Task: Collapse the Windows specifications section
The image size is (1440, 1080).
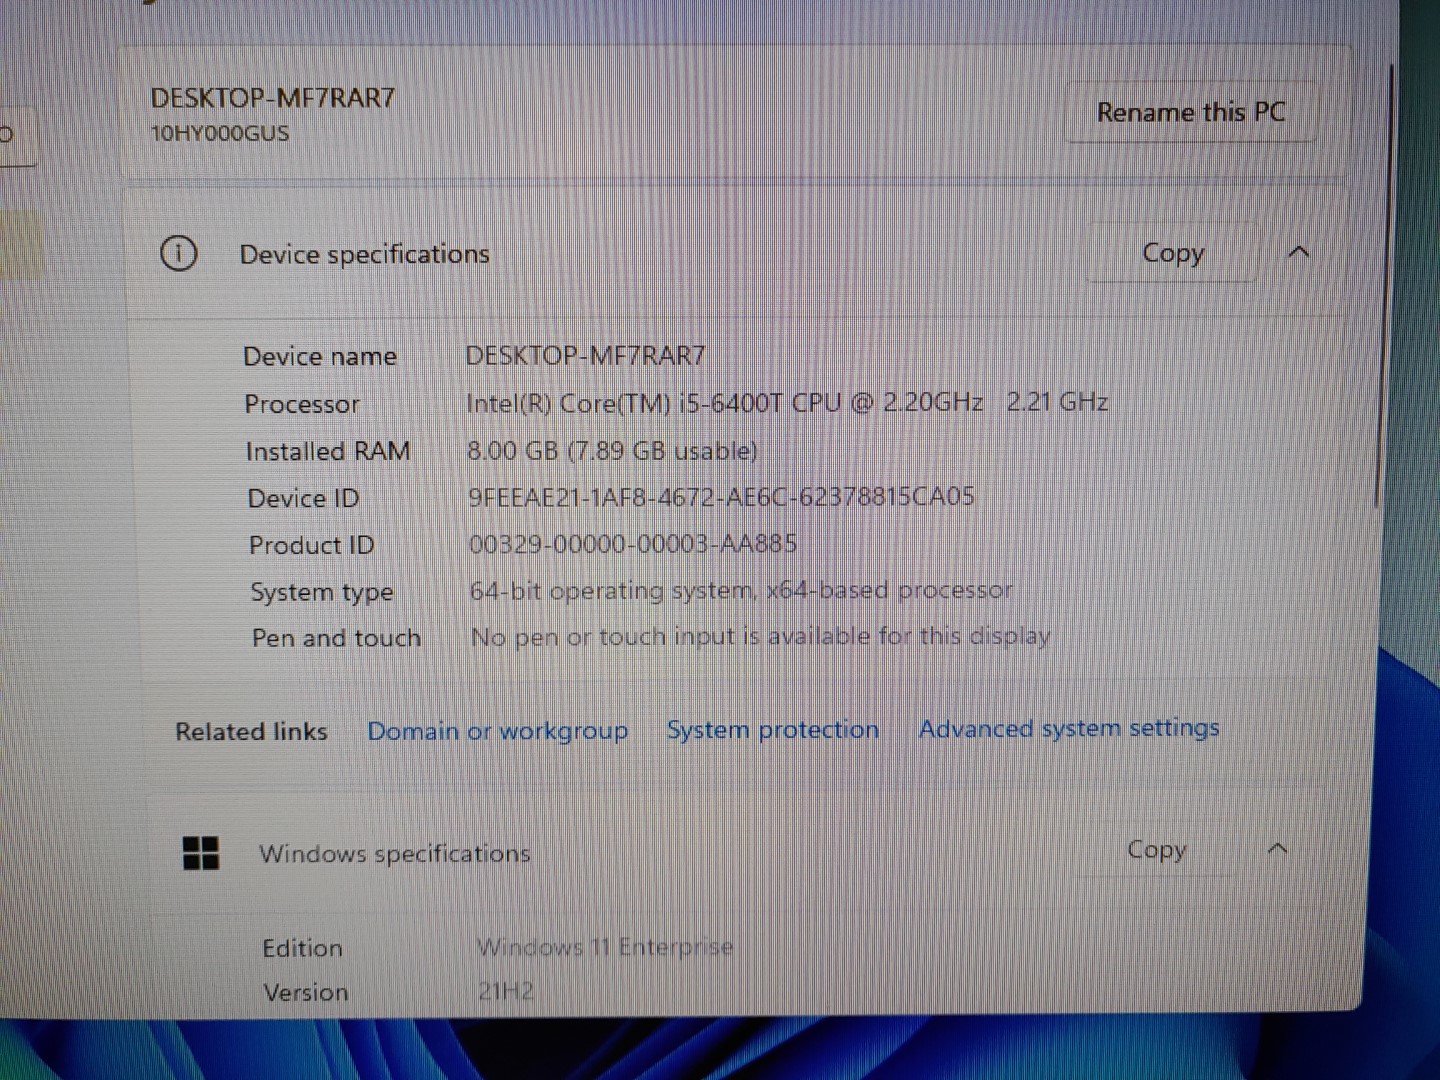Action: coord(1277,849)
